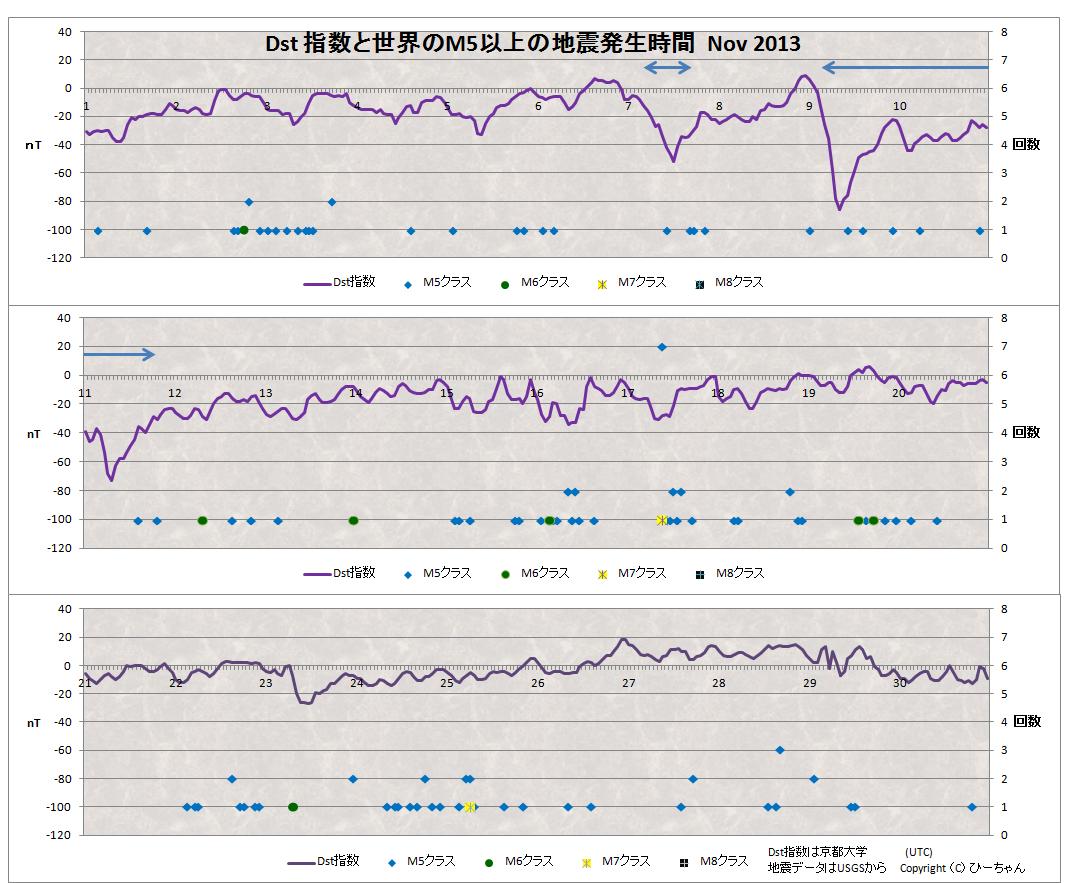The height and width of the screenshot is (883, 1067).
Task: Select the green M6 marker in bottom chart
Action: [293, 807]
